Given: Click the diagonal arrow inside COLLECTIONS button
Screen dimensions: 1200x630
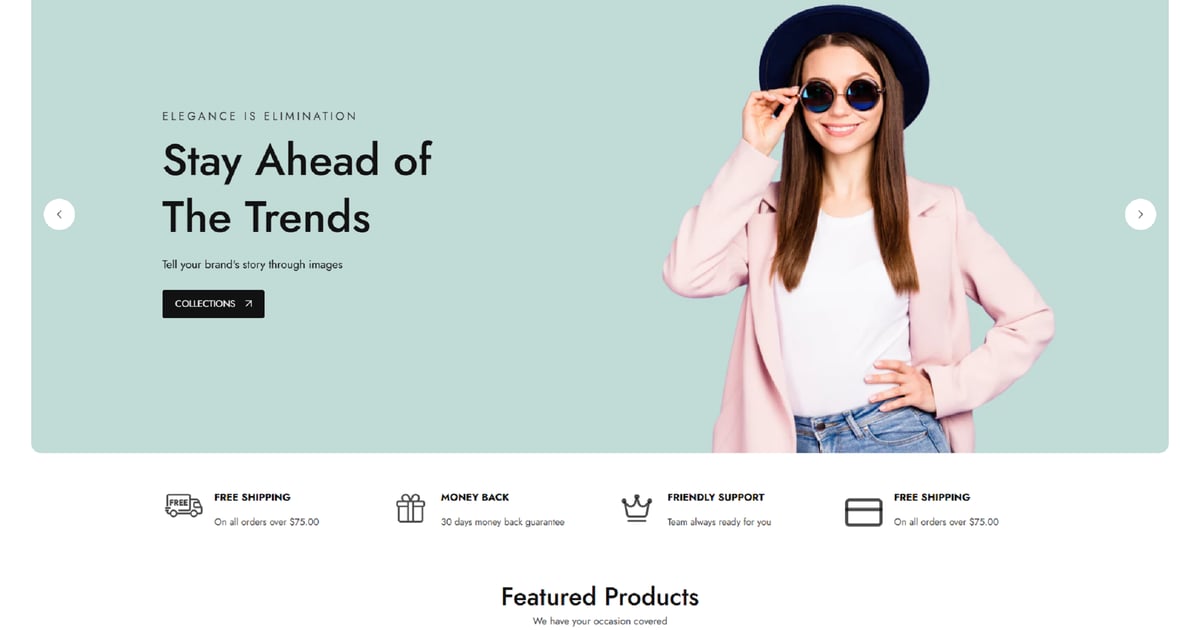Looking at the screenshot, I should (x=248, y=304).
